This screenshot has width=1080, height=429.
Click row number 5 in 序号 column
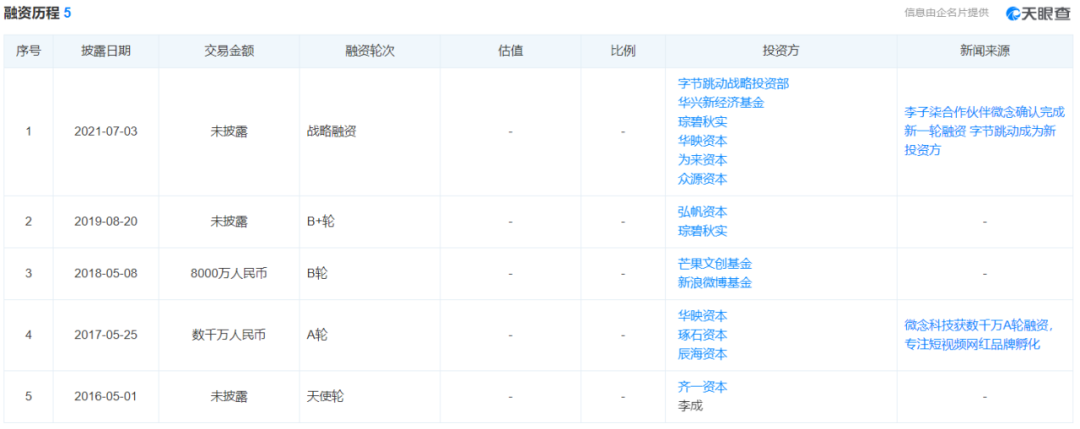(28, 397)
